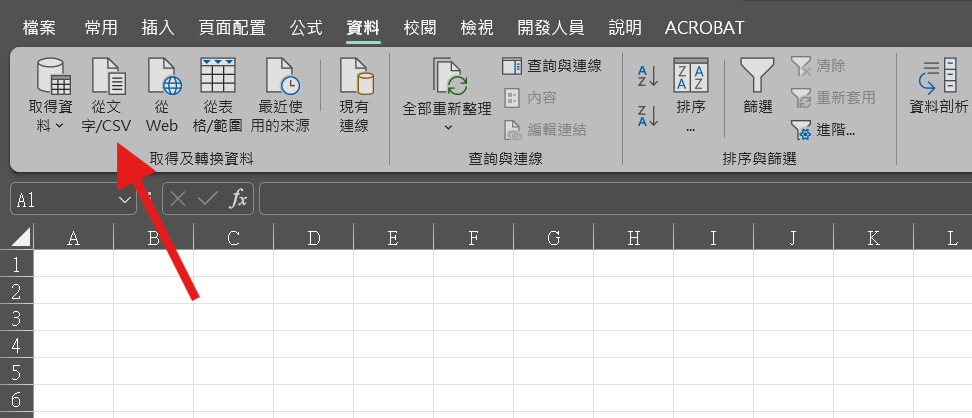This screenshot has height=418, width=972.
Task: Click 進階... advanced filter button
Action: point(824,129)
